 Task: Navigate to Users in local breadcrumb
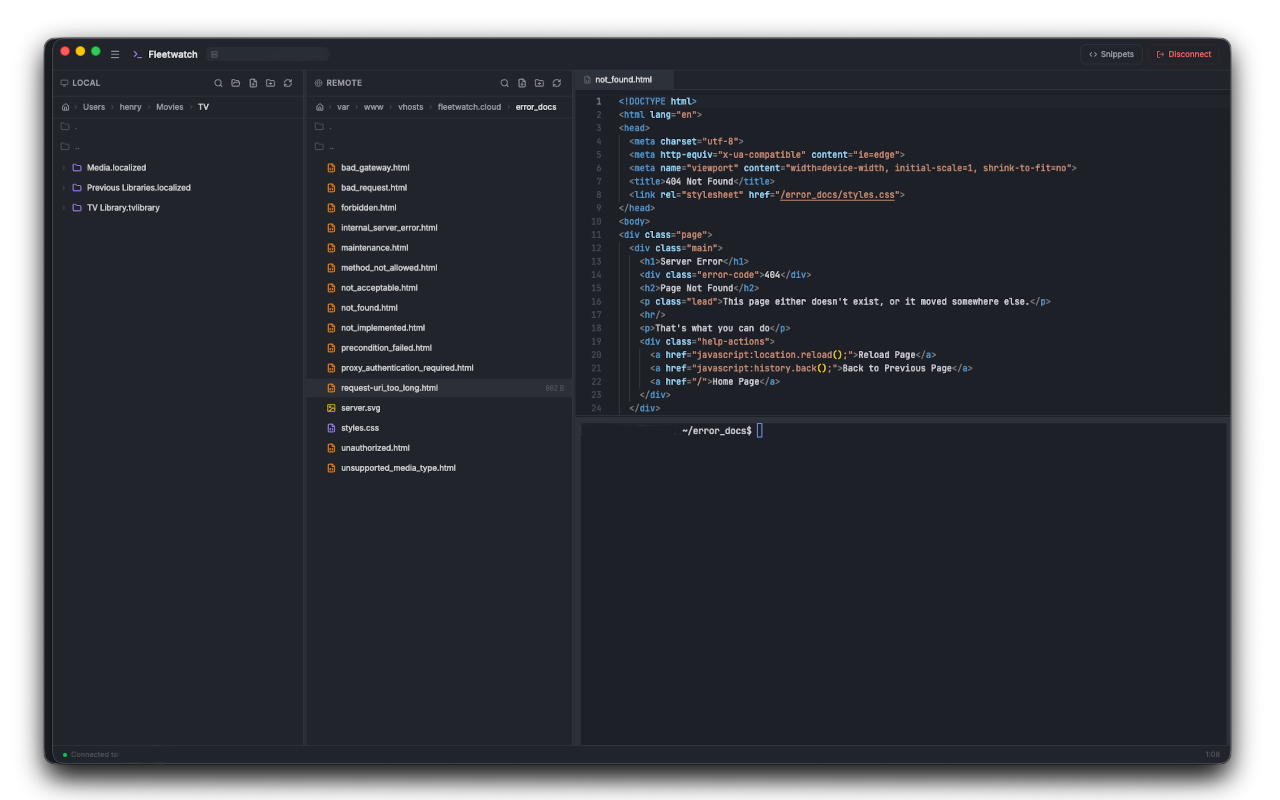[x=94, y=107]
